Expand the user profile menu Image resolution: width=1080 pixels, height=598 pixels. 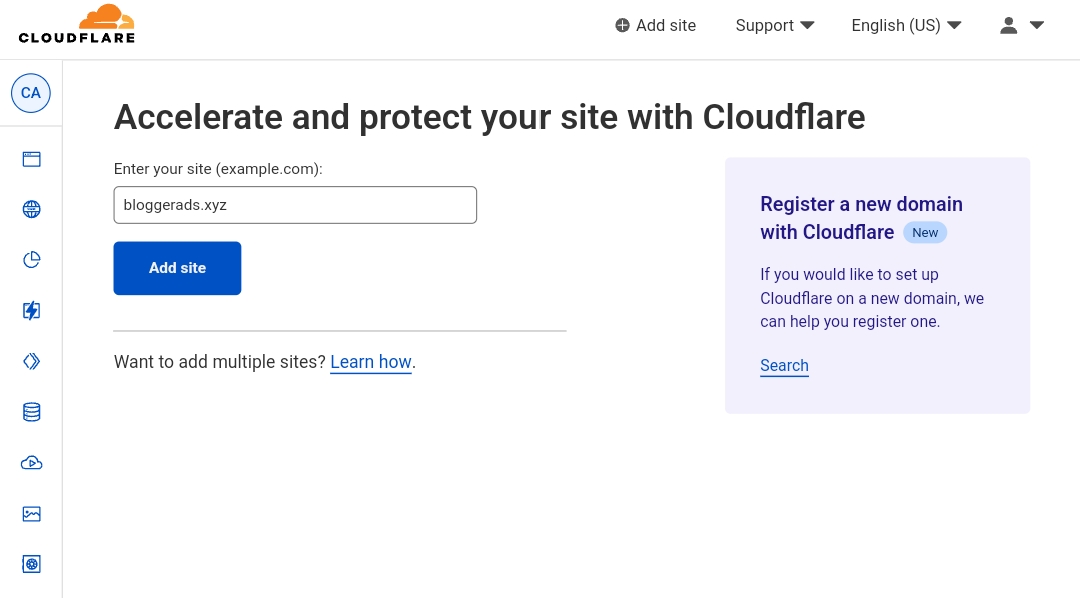point(1022,26)
